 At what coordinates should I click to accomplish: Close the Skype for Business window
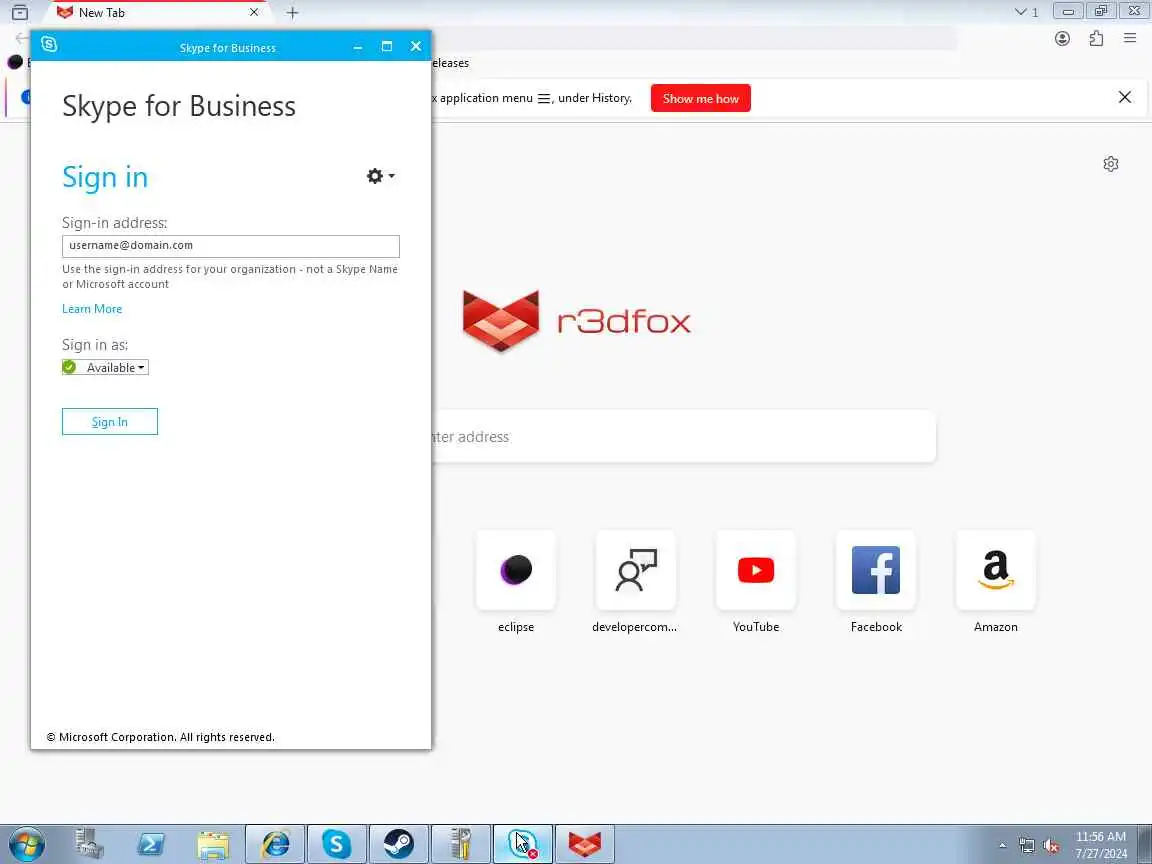[416, 46]
